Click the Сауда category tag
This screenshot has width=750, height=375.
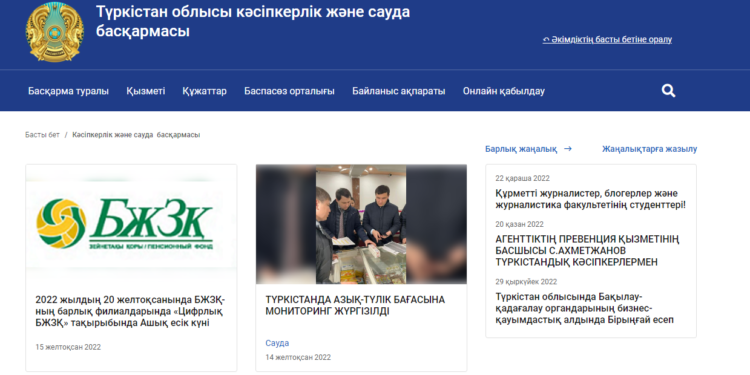point(277,343)
